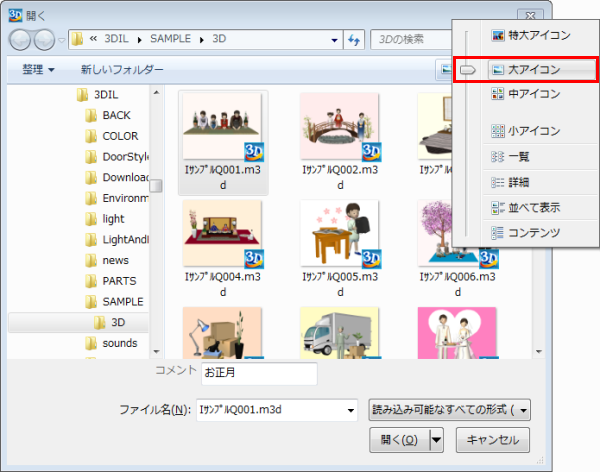Select the delivery truck thumbnail
This screenshot has height=472, width=600.
pyautogui.click(x=340, y=333)
